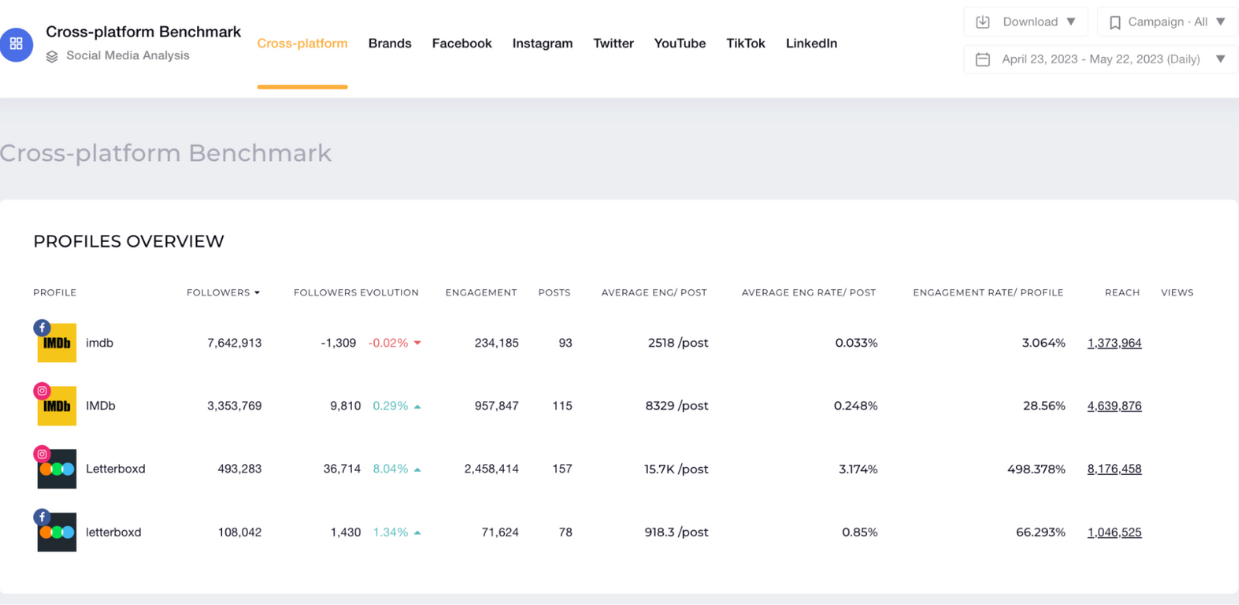Switch to the Facebook tab
This screenshot has height=605, width=1239.
coord(462,43)
